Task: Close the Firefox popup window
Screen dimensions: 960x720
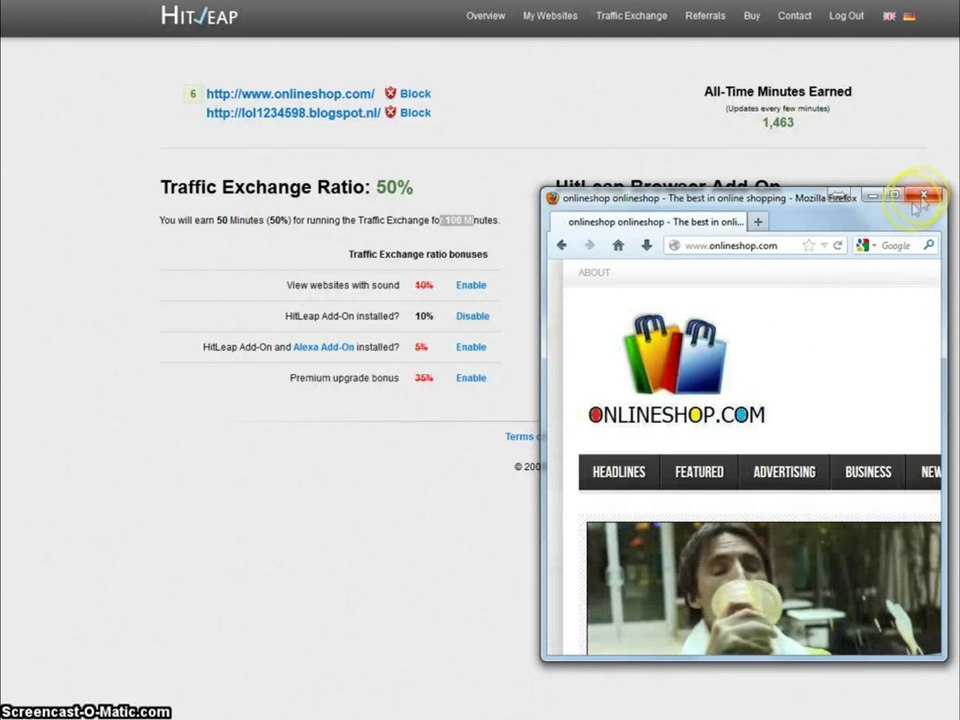Action: point(924,195)
